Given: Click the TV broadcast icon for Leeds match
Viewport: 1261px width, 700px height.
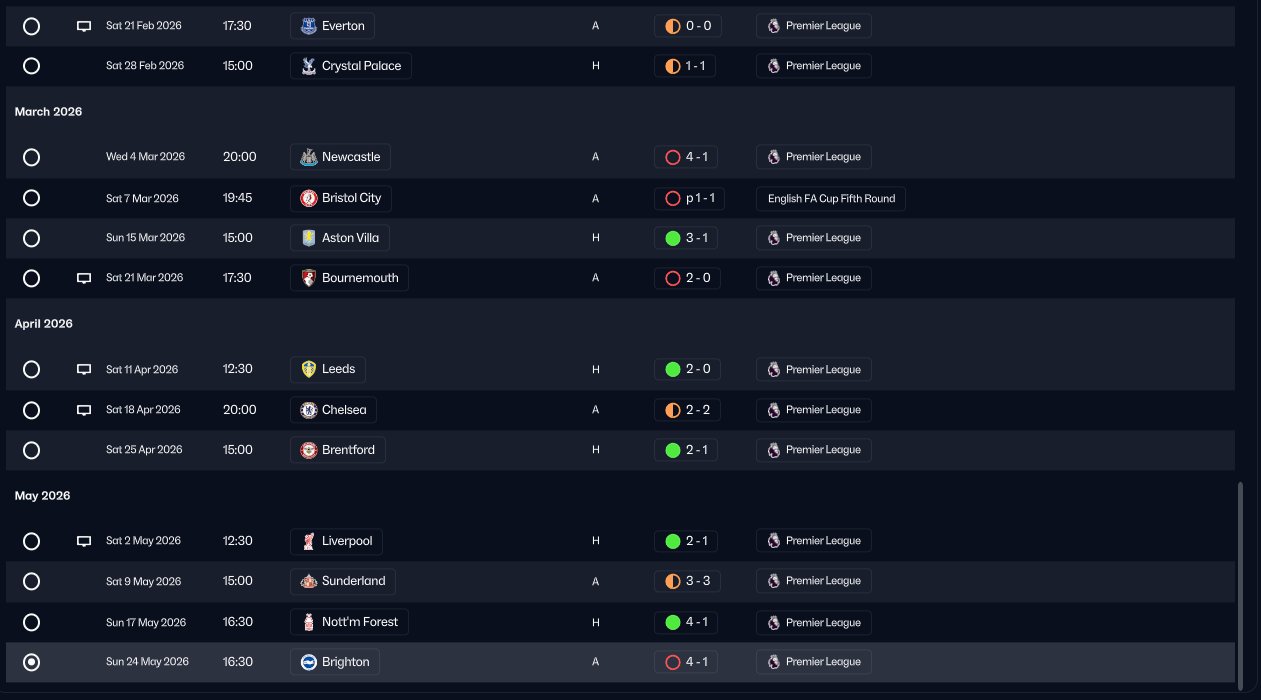Looking at the screenshot, I should 84,370.
